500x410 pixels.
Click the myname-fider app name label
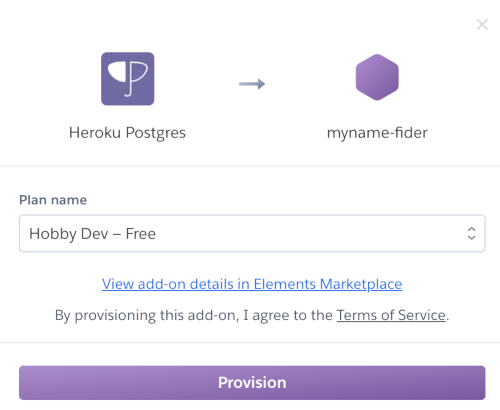coord(377,133)
